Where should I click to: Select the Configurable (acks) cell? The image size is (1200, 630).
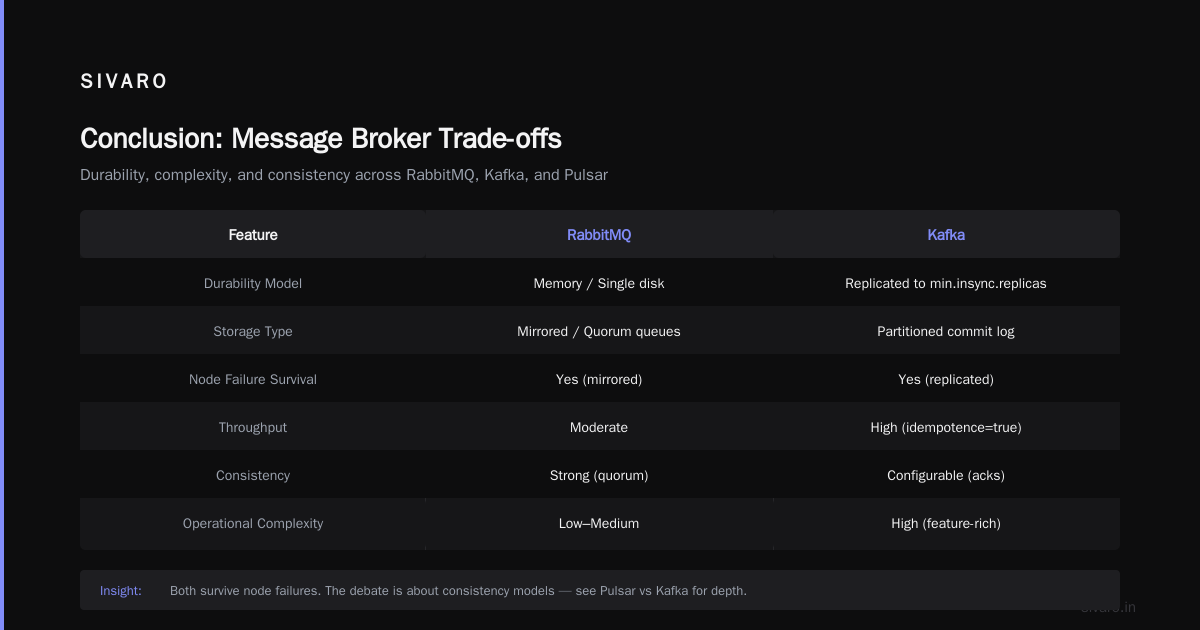click(x=946, y=475)
